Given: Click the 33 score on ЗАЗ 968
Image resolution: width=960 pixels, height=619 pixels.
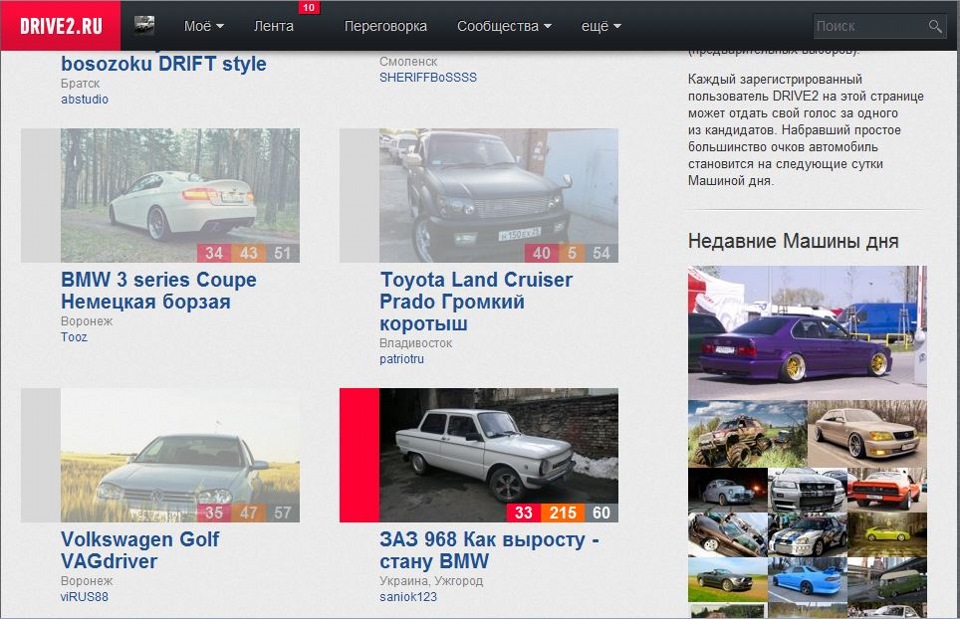Looking at the screenshot, I should (523, 512).
